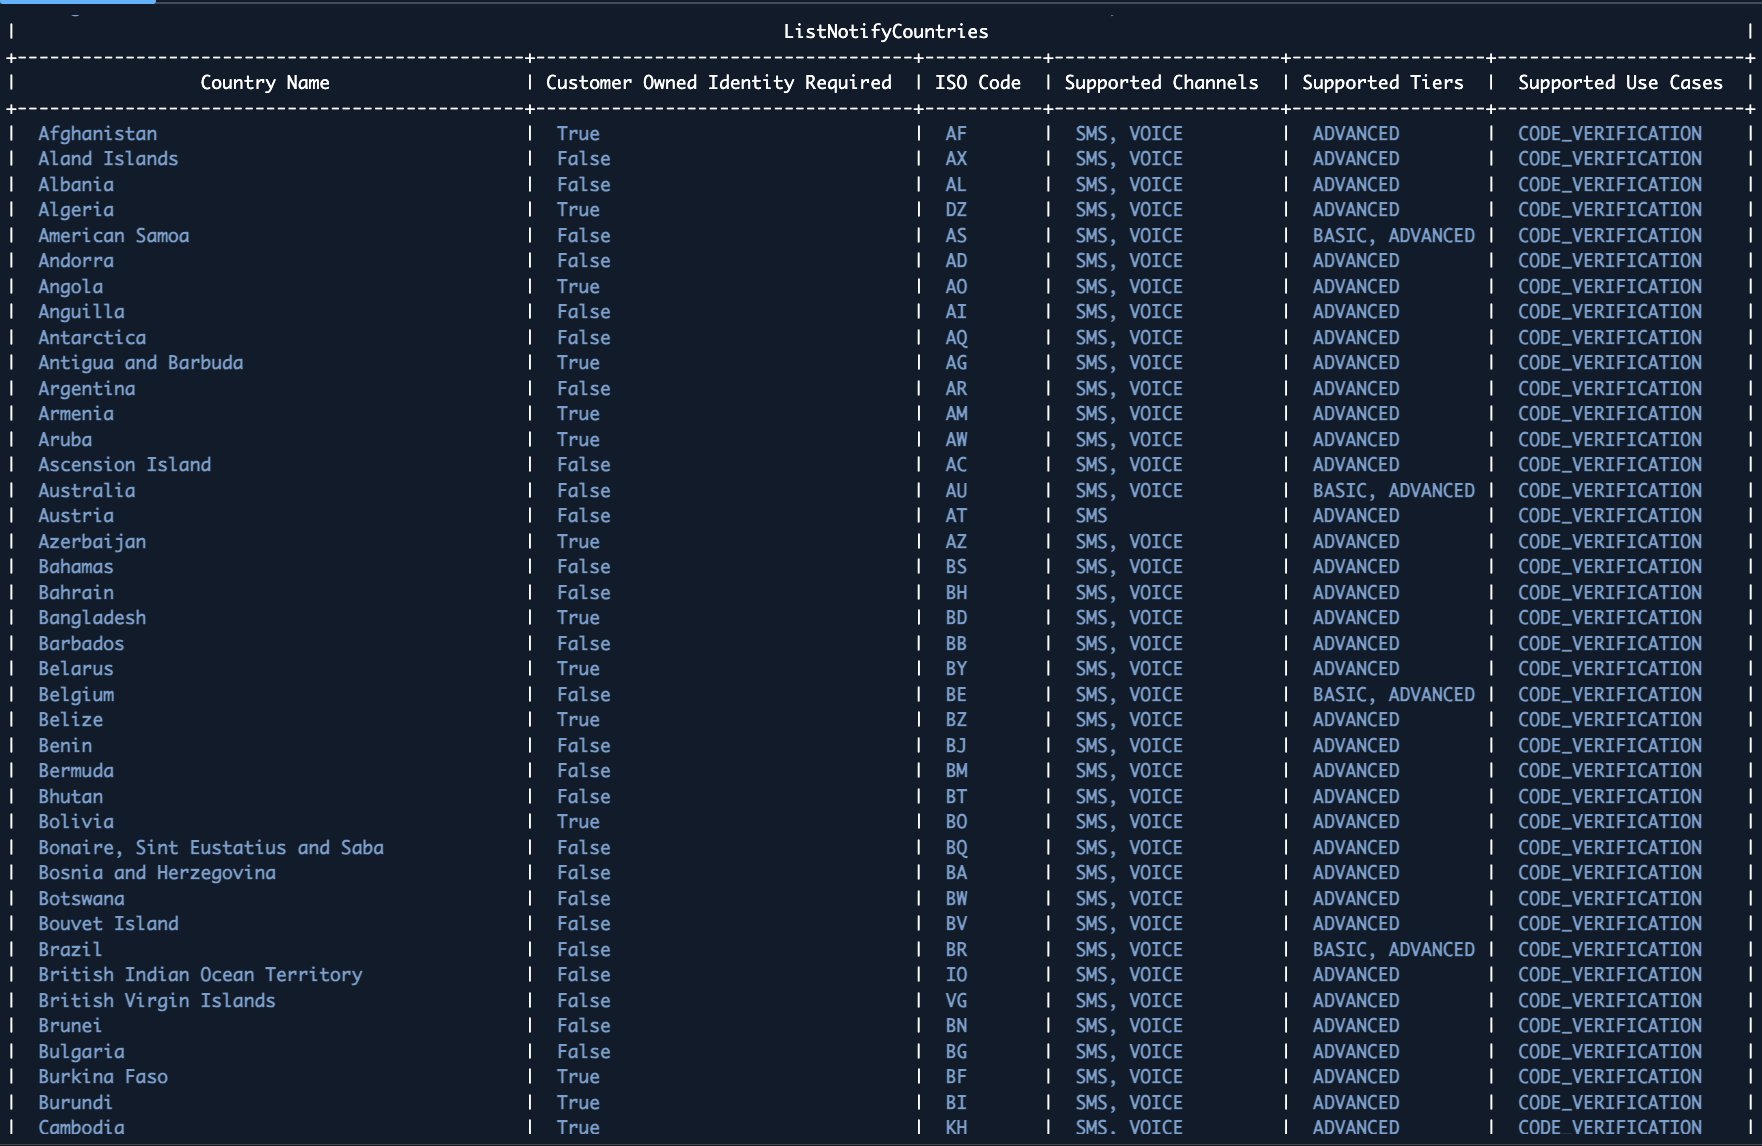
Task: Click Afghanistan's True identity required value
Action: [x=578, y=133]
